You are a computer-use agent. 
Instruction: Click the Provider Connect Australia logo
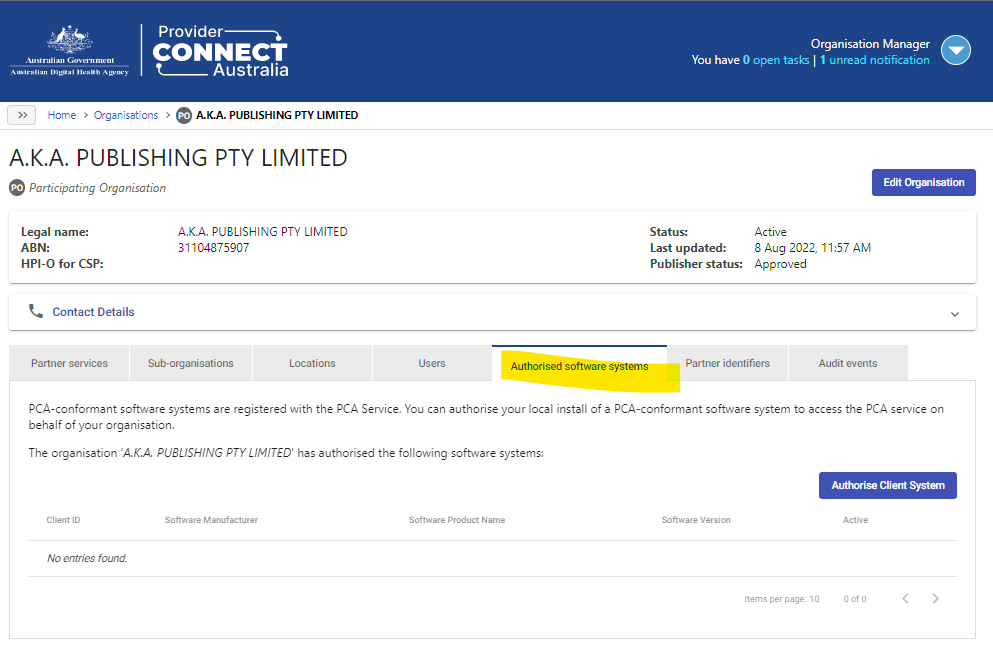pyautogui.click(x=218, y=49)
